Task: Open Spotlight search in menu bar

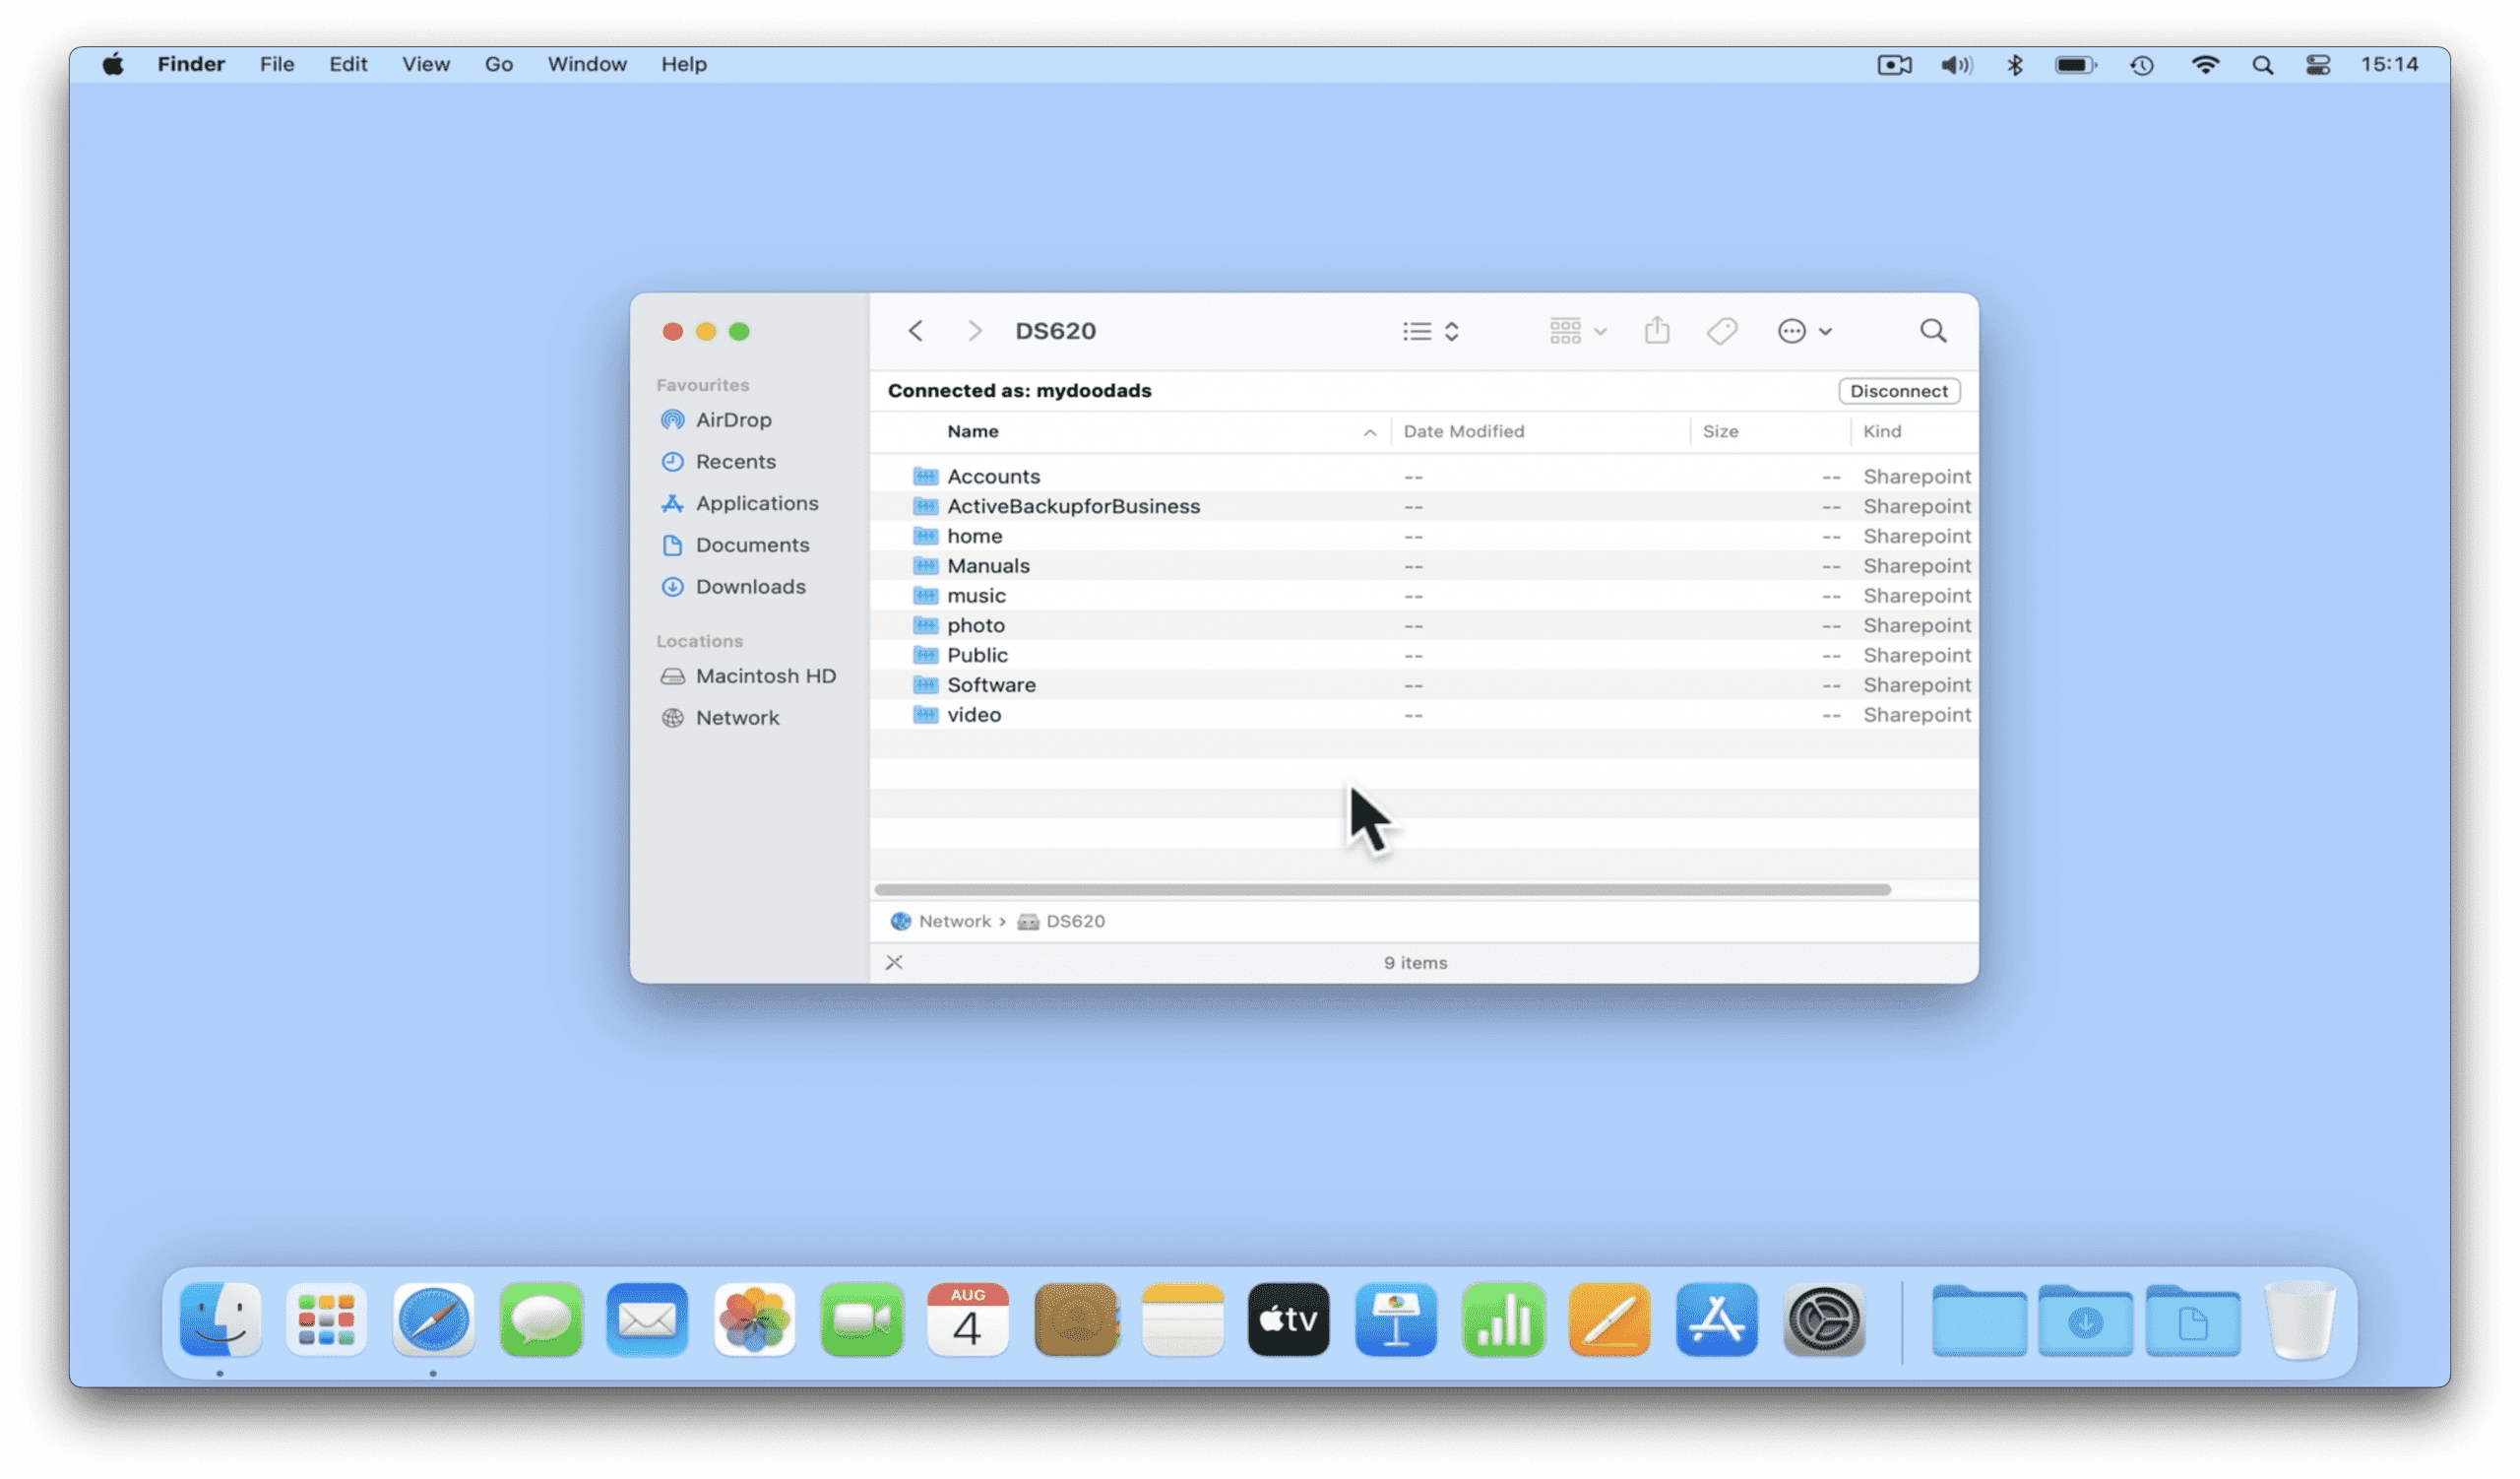Action: (x=2262, y=65)
